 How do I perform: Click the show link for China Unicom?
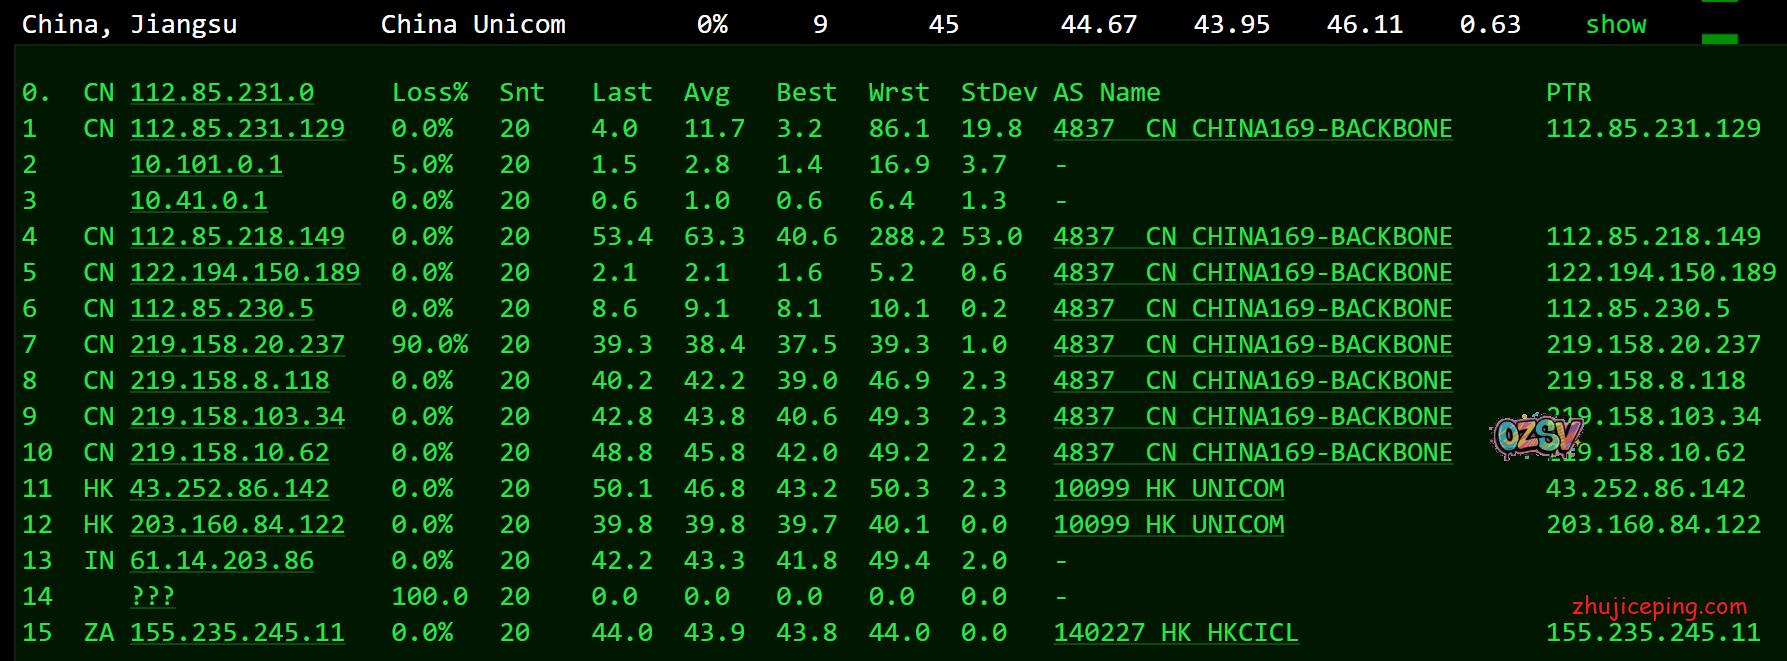pyautogui.click(x=1615, y=25)
